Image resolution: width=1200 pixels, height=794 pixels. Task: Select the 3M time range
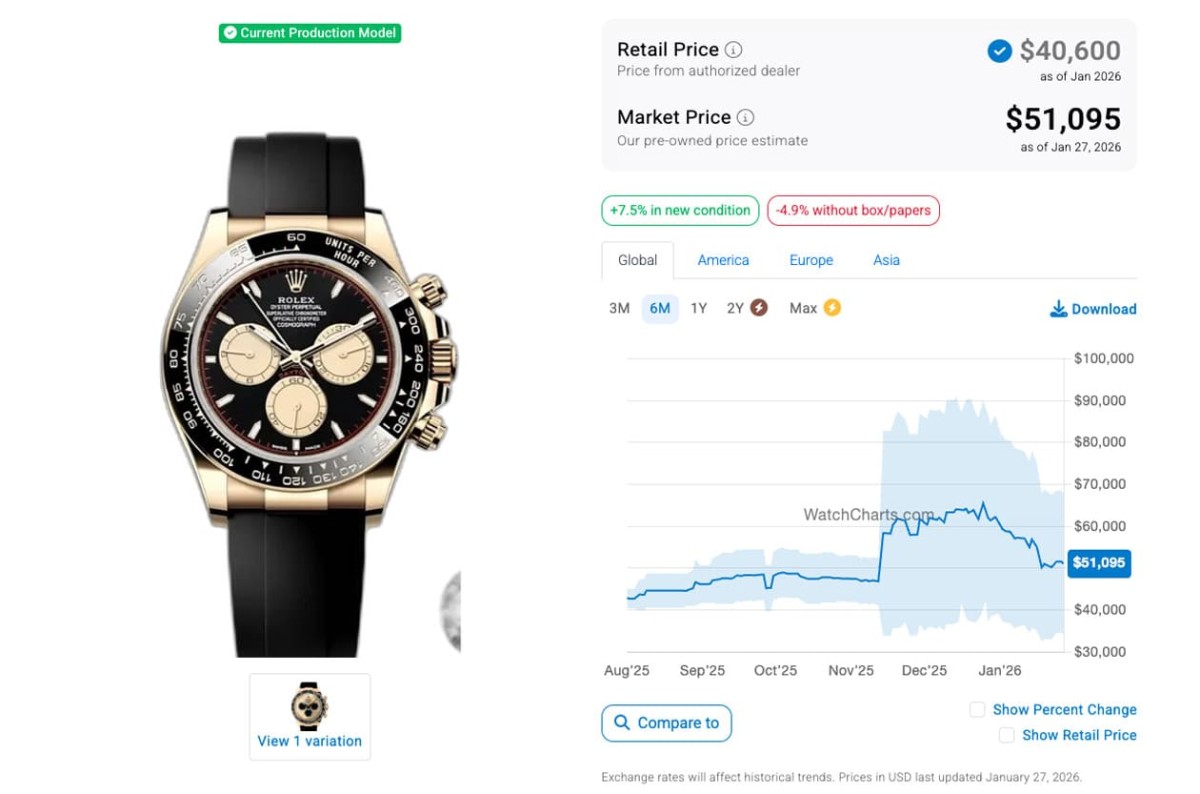(619, 308)
